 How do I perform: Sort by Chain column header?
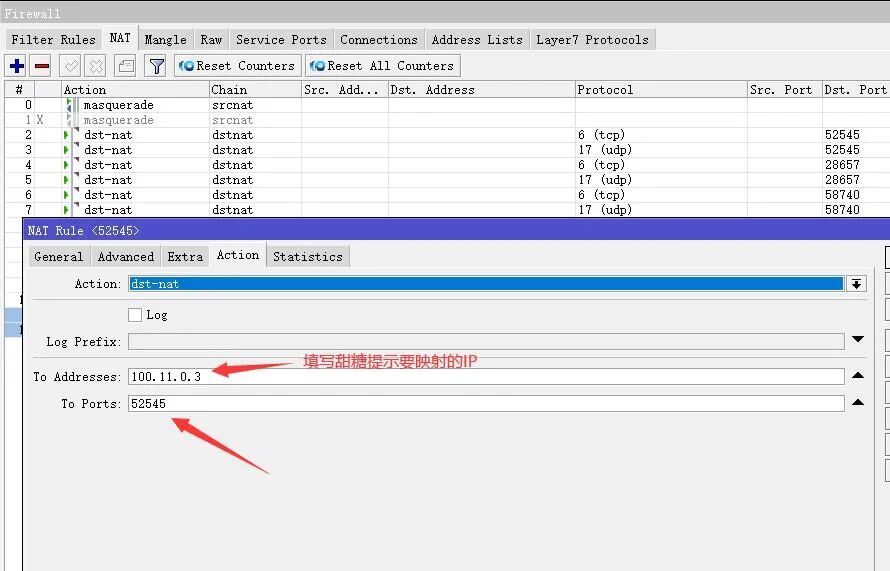[x=255, y=90]
